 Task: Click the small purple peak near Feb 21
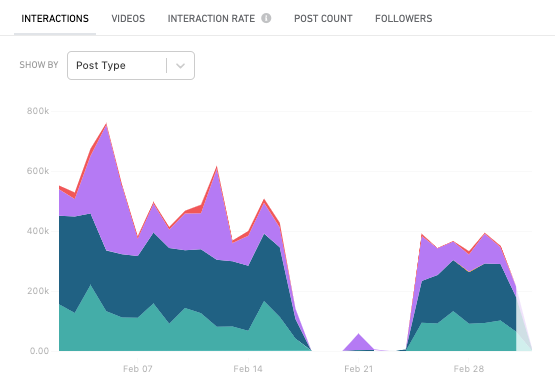tap(359, 344)
